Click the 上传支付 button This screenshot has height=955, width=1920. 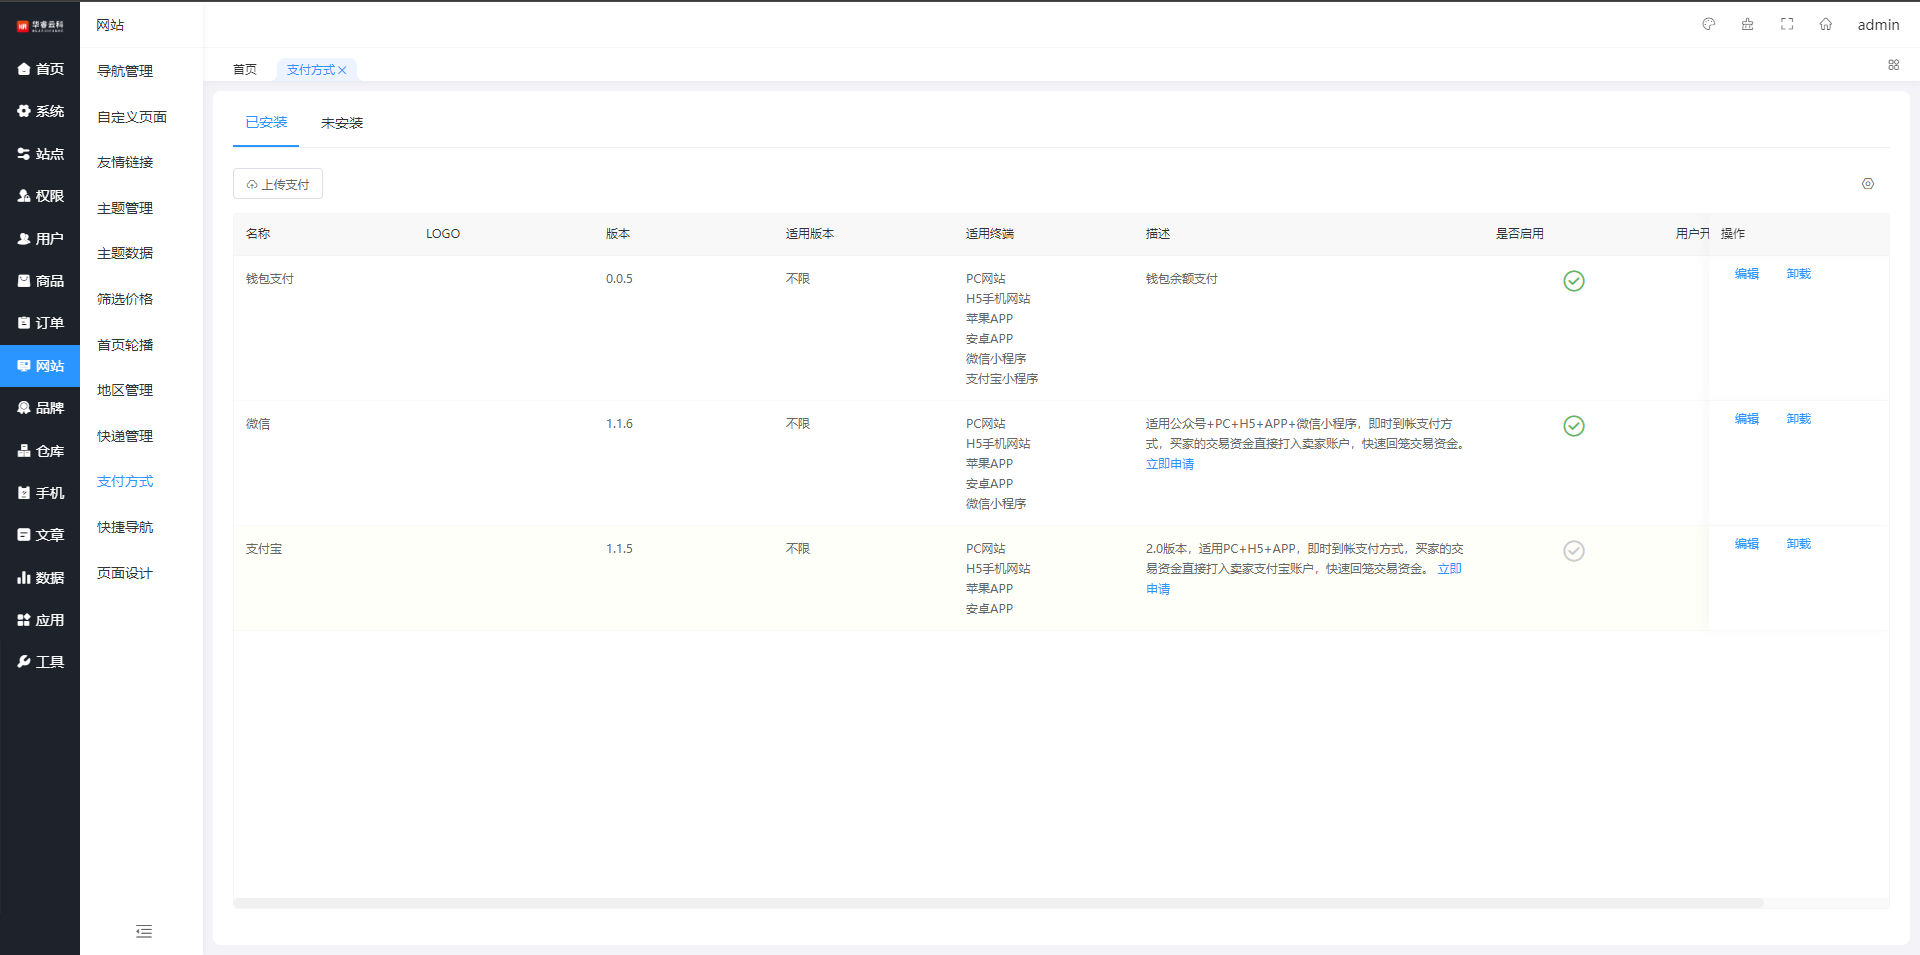click(x=278, y=184)
